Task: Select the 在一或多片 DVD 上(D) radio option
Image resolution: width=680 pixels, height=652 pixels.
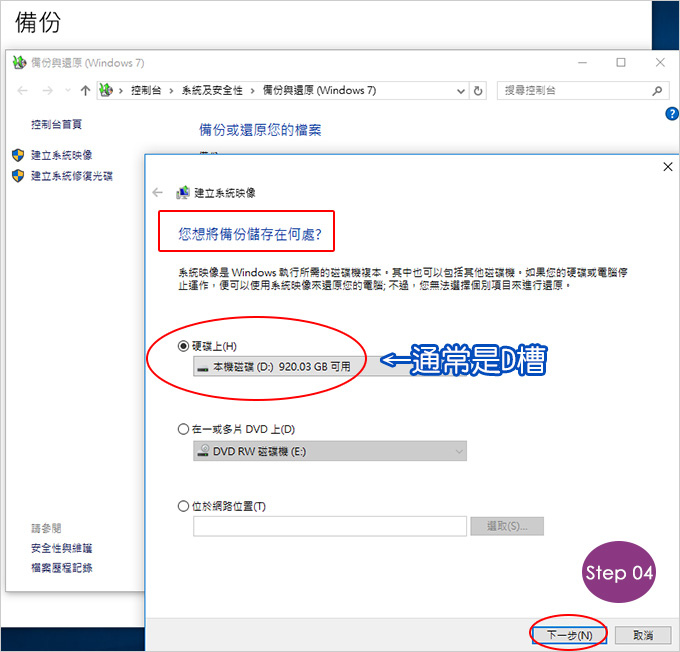Action: click(x=183, y=429)
